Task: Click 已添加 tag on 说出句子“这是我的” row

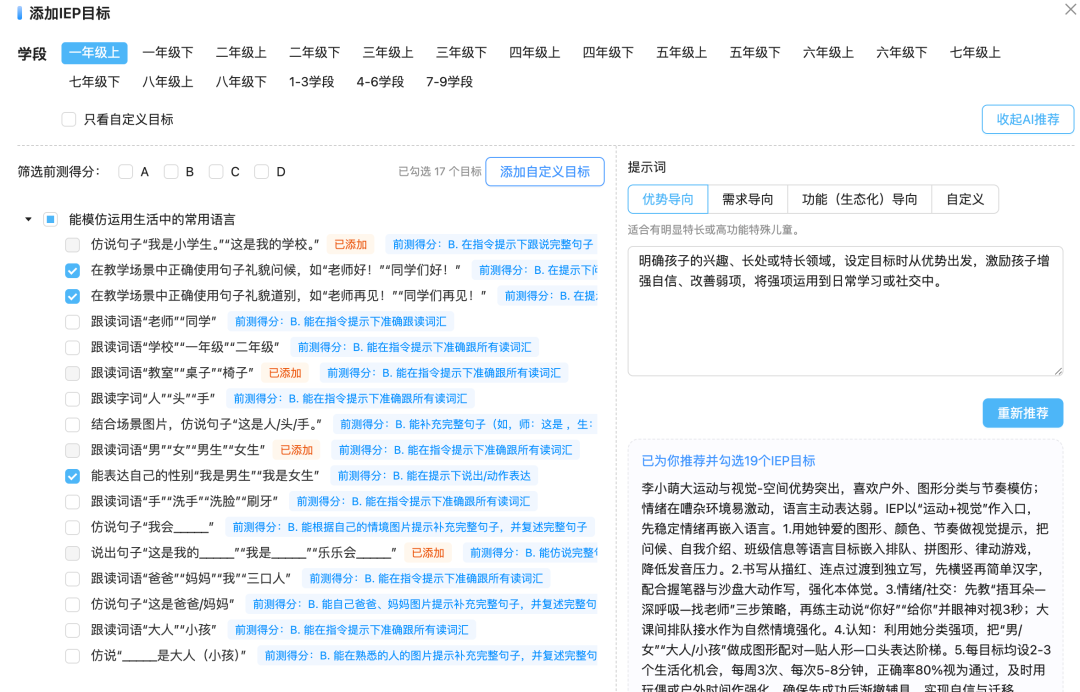Action: (428, 553)
